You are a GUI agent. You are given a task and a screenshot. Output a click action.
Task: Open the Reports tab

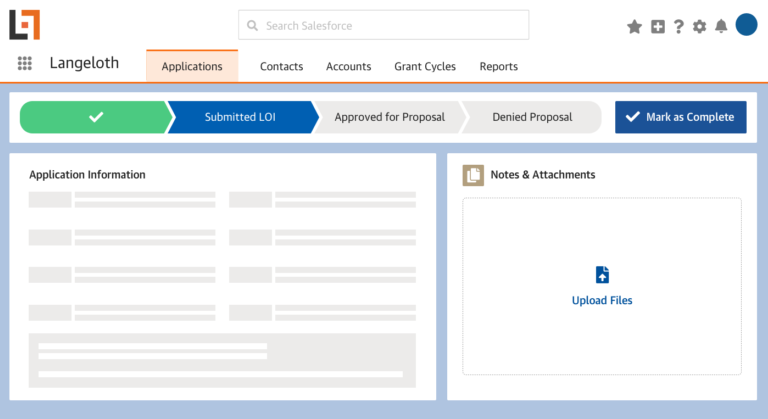pyautogui.click(x=499, y=66)
